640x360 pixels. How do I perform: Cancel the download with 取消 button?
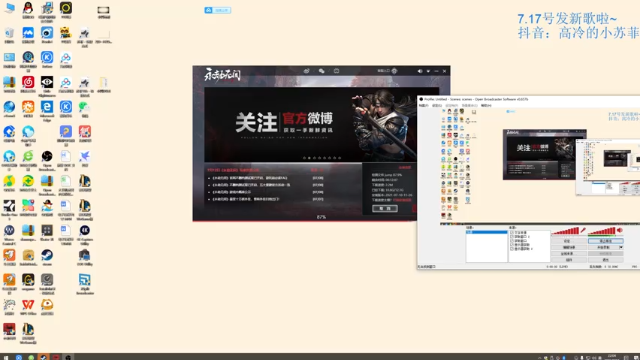click(384, 209)
